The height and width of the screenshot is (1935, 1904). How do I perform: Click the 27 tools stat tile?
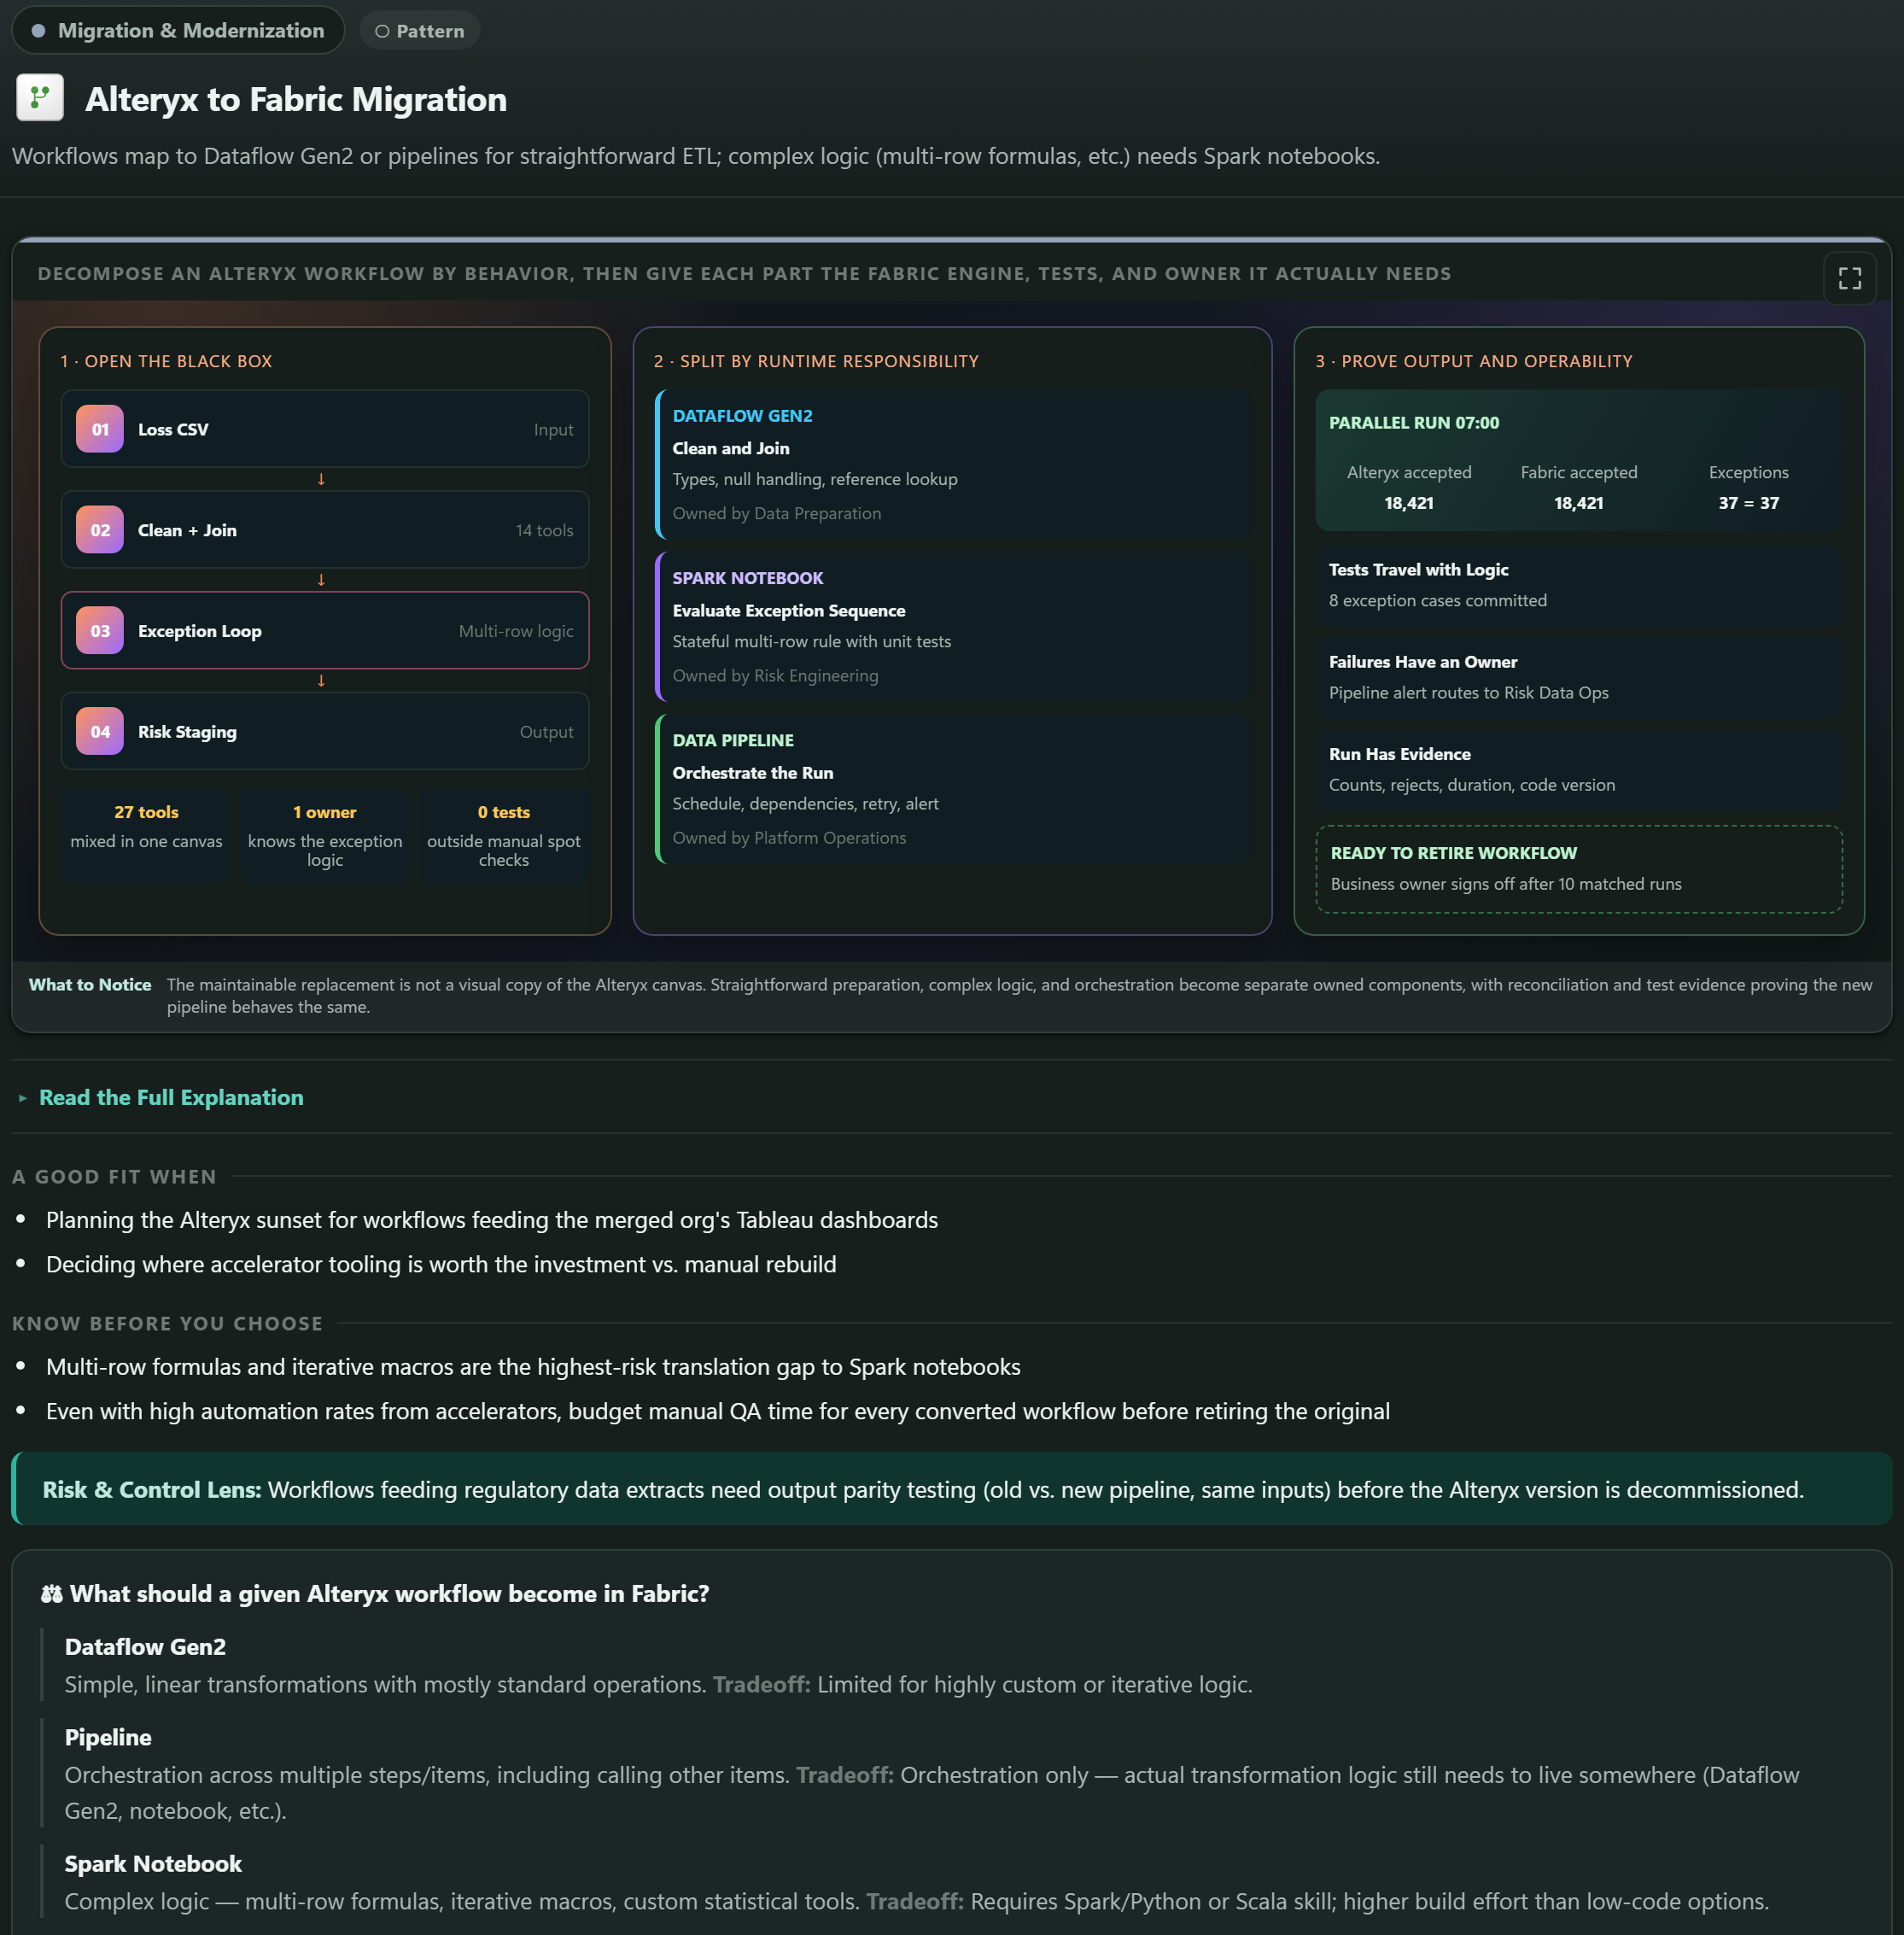[146, 836]
